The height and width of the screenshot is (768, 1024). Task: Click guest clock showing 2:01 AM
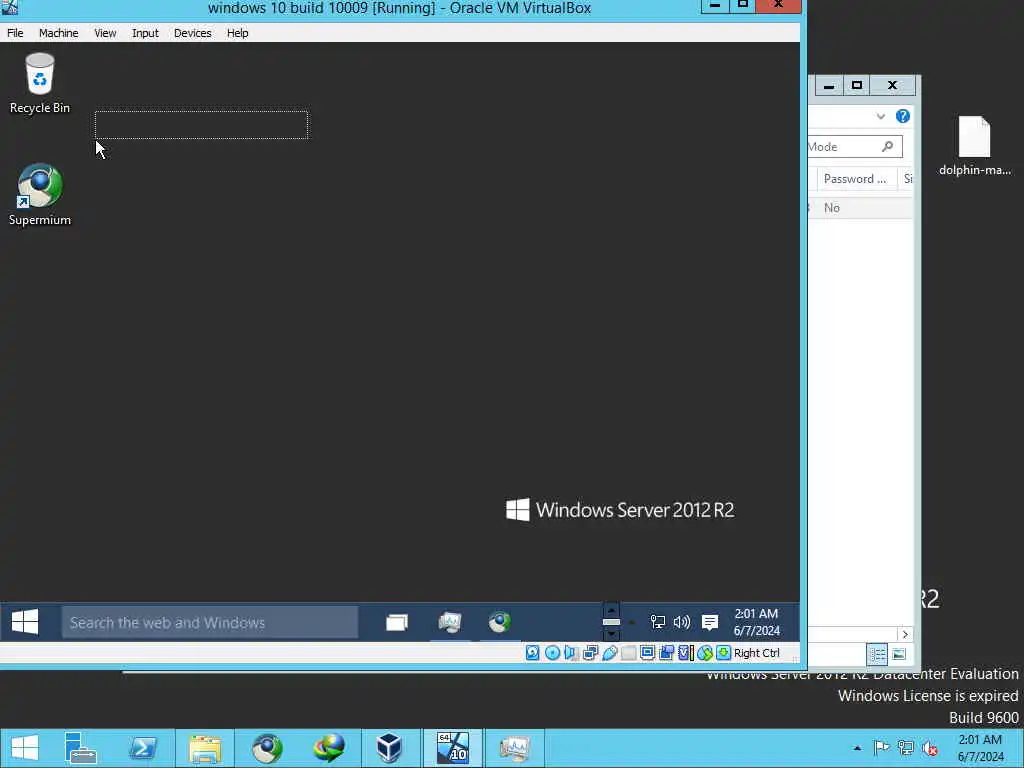coord(756,622)
